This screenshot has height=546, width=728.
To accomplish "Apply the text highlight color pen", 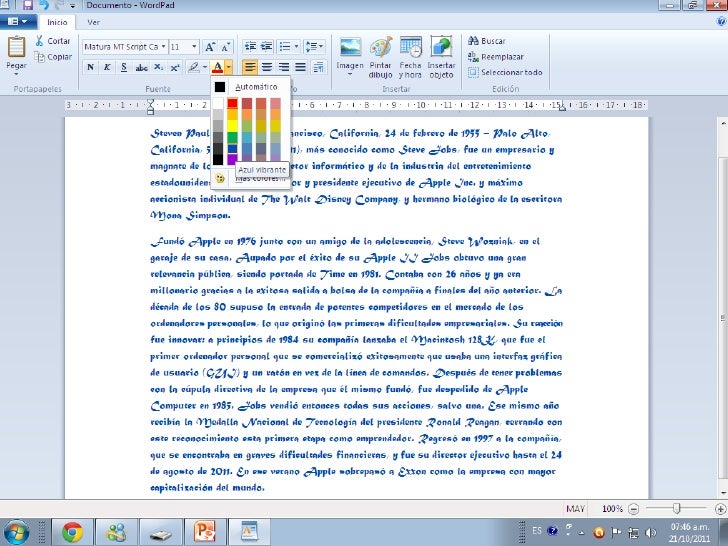I will [193, 68].
